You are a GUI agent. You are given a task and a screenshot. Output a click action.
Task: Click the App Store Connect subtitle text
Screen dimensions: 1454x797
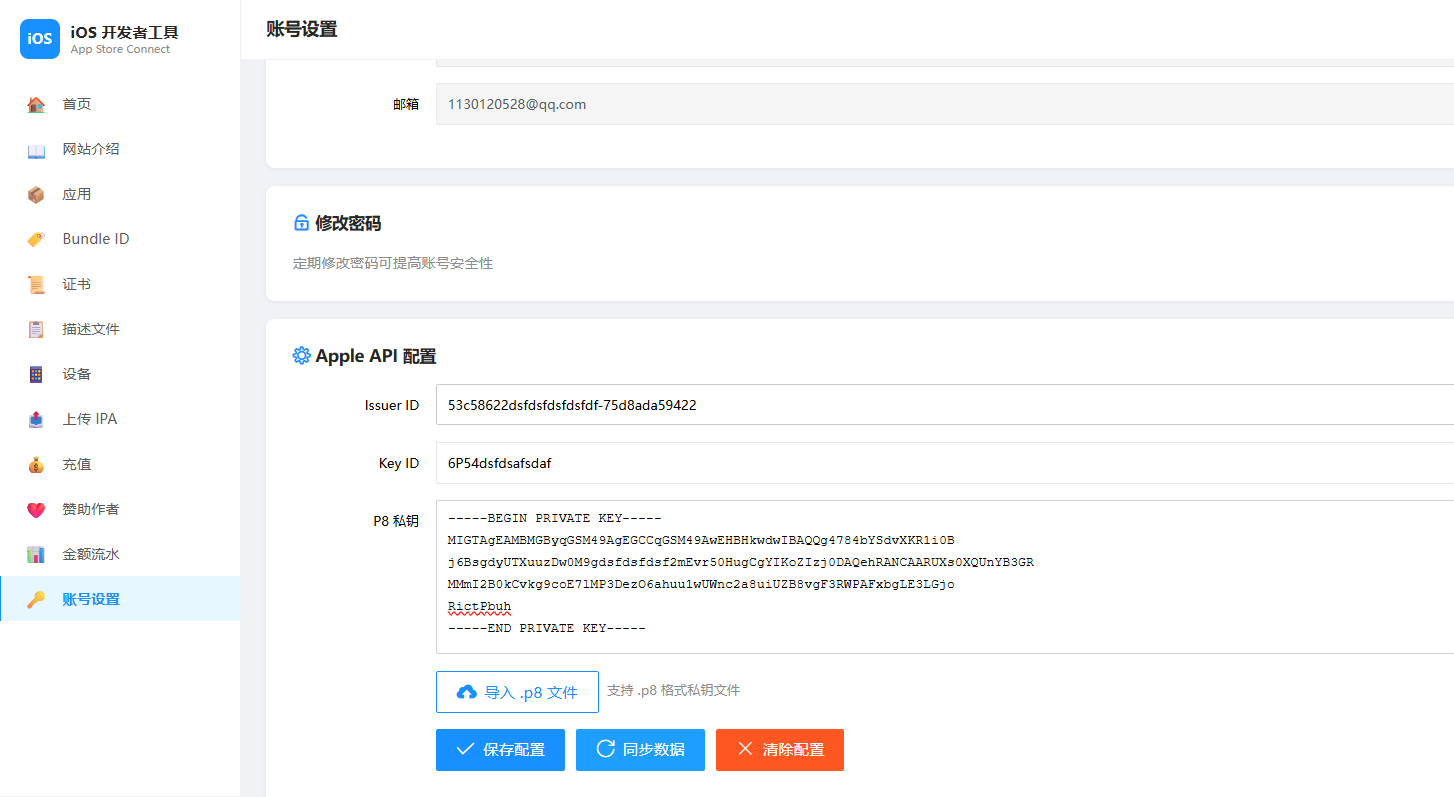(120, 49)
